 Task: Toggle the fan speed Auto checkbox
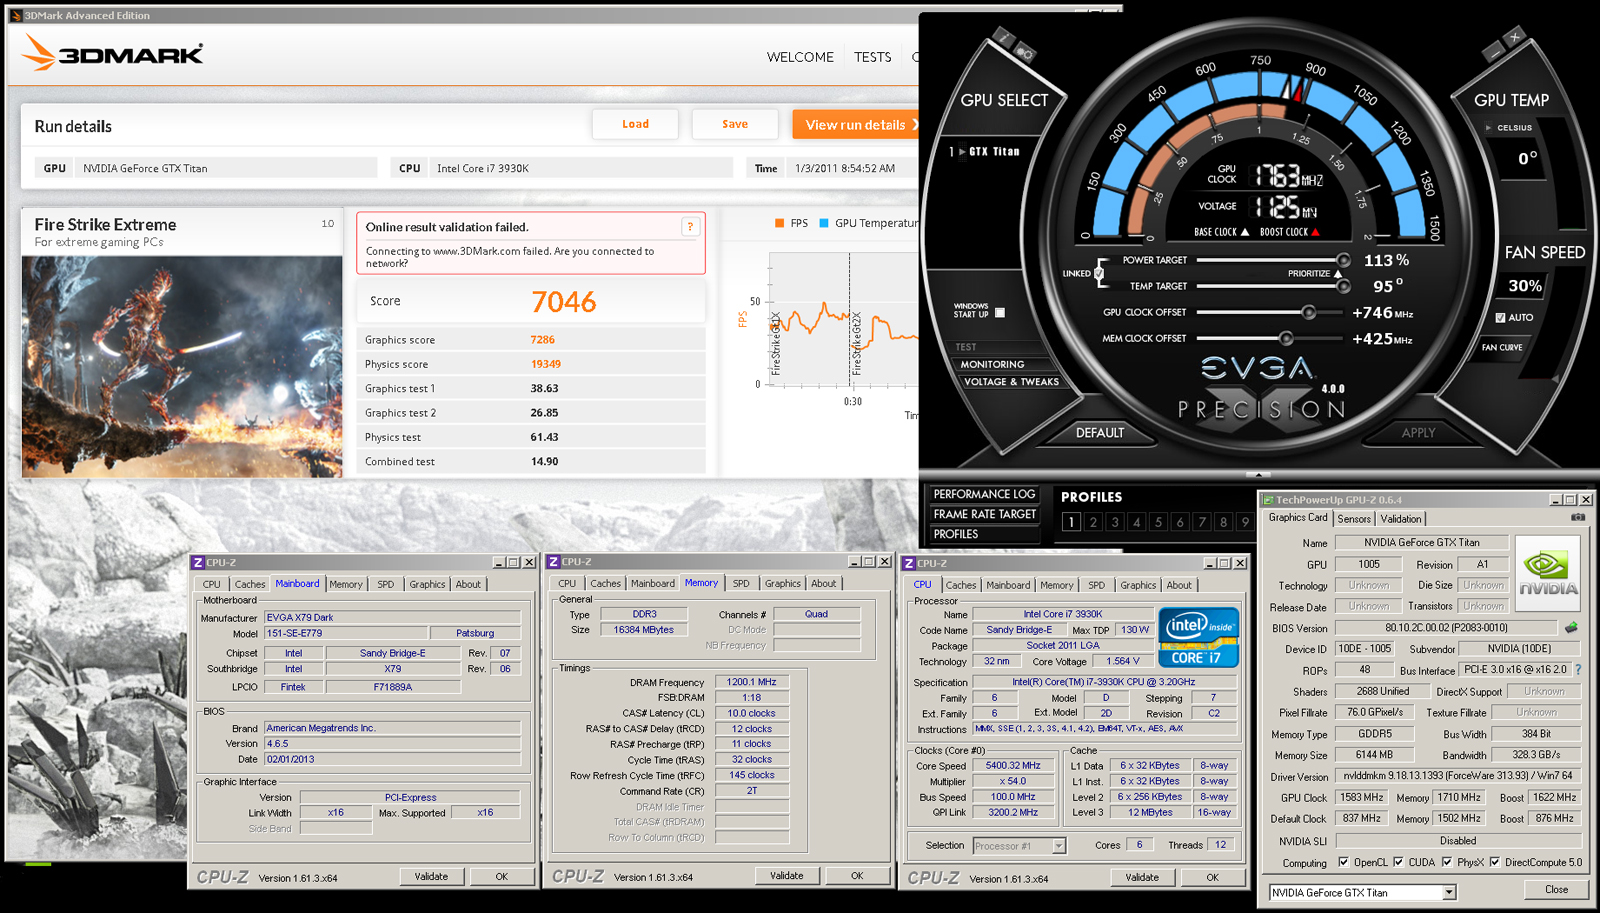pos(1500,317)
